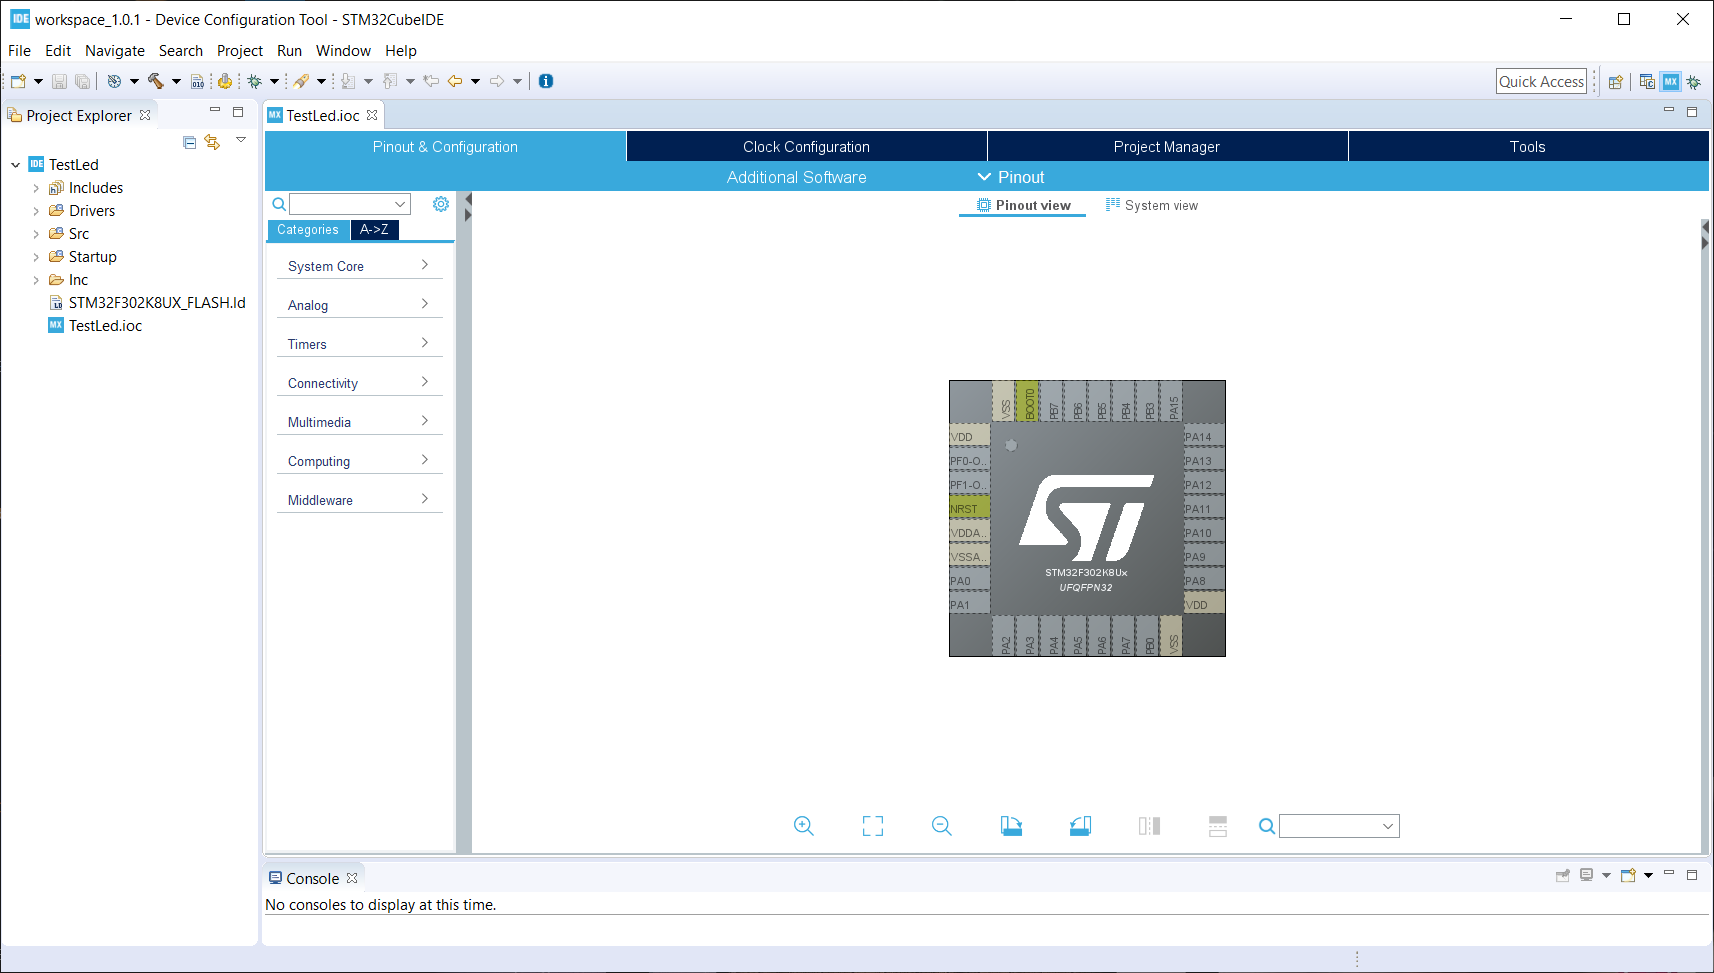Click the Open Perspective icon
The height and width of the screenshot is (973, 1714).
(x=1615, y=82)
